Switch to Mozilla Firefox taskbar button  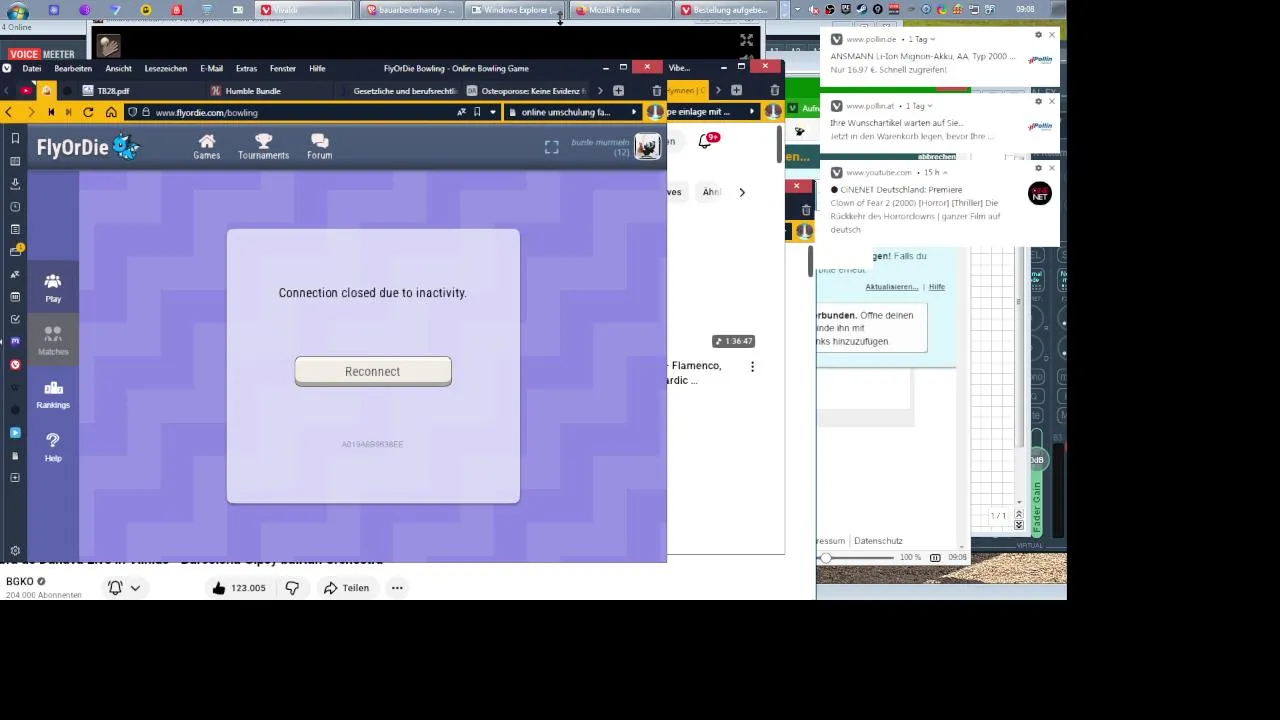point(619,10)
